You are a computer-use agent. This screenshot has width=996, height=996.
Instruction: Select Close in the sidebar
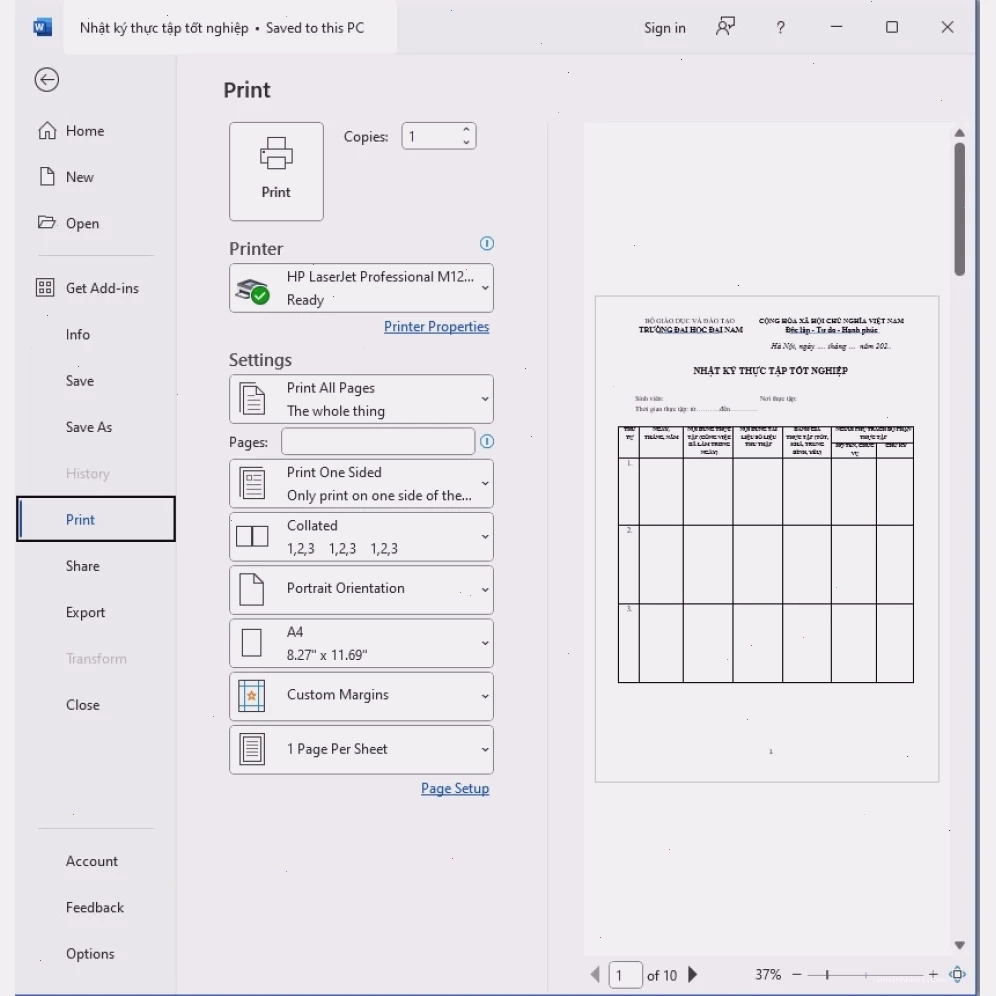95,705
